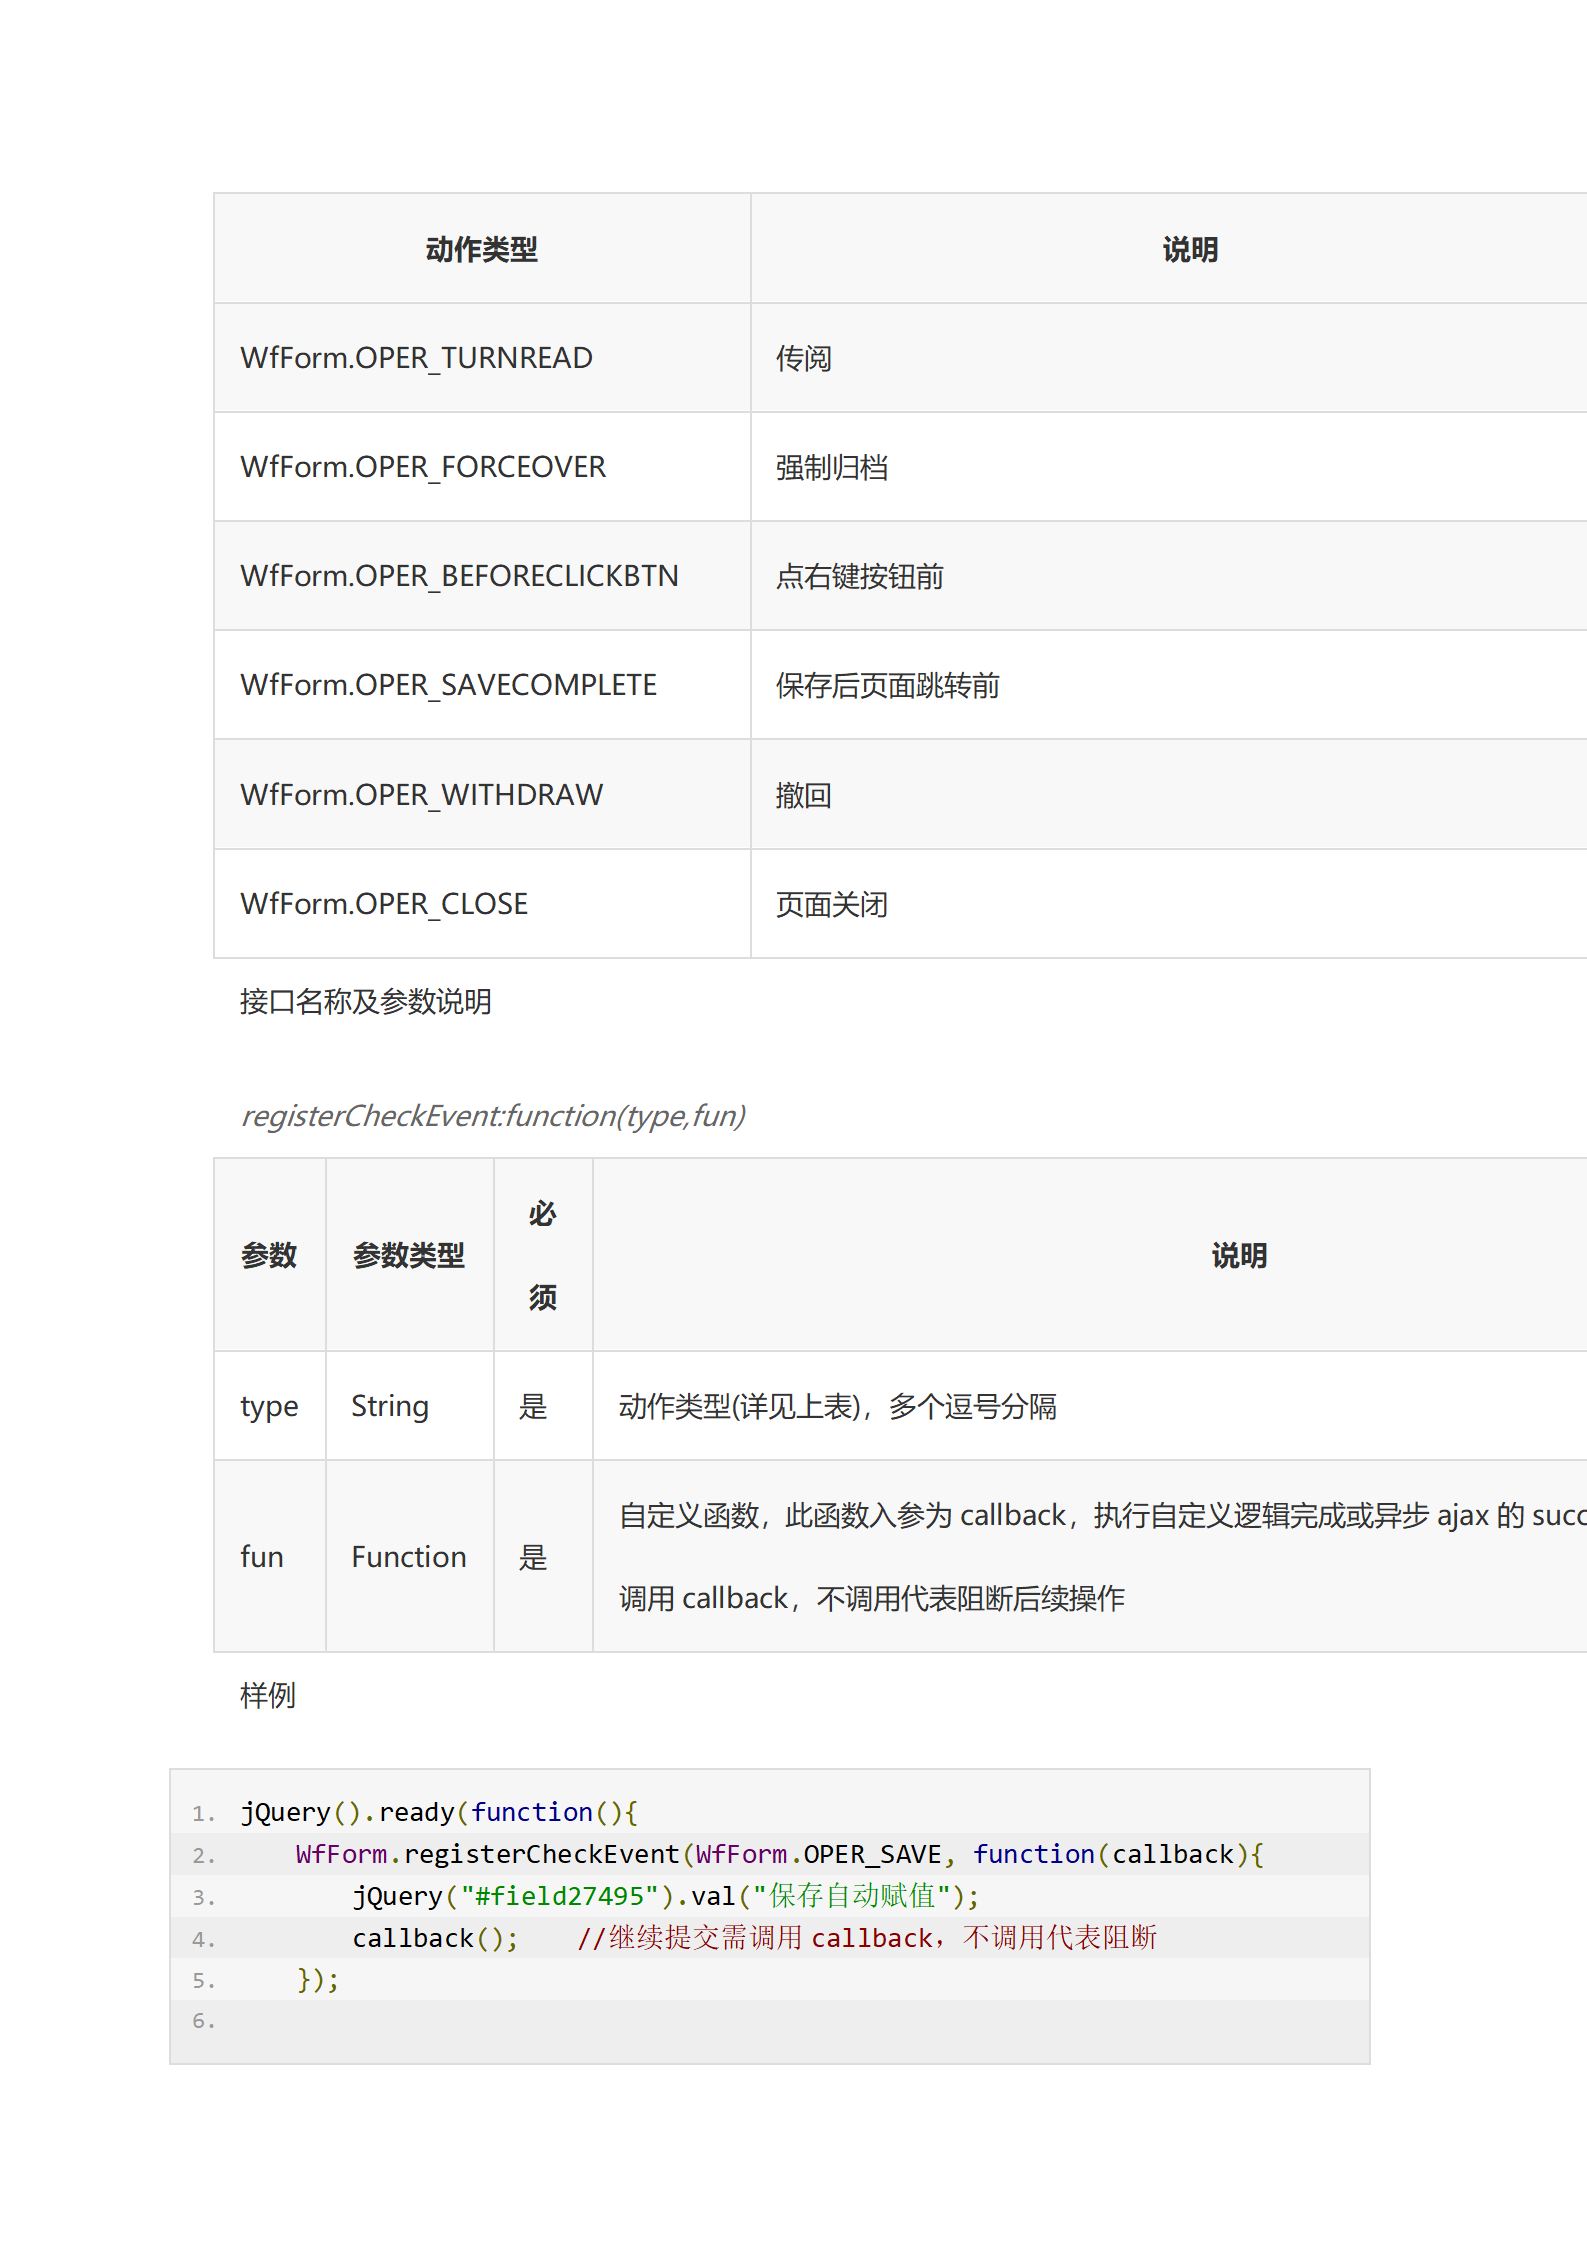Select the type parameter cell

pos(269,1406)
